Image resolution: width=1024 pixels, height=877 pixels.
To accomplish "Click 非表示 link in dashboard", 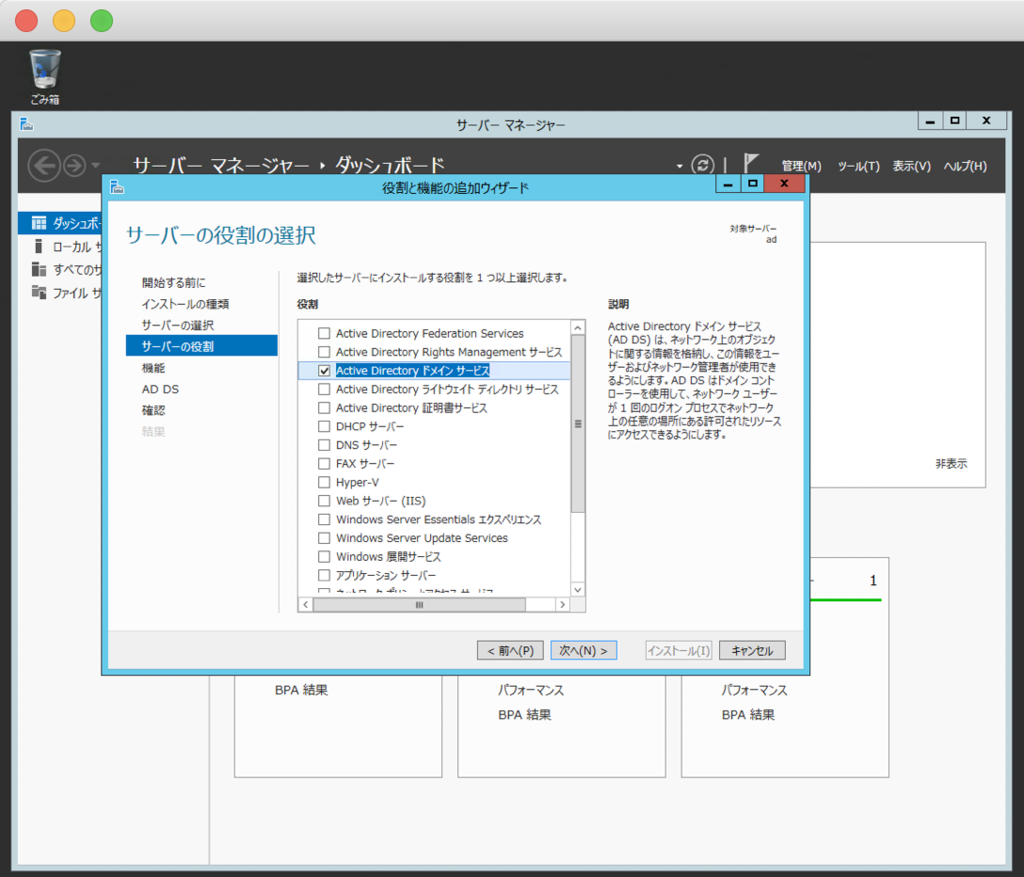I will tap(951, 464).
